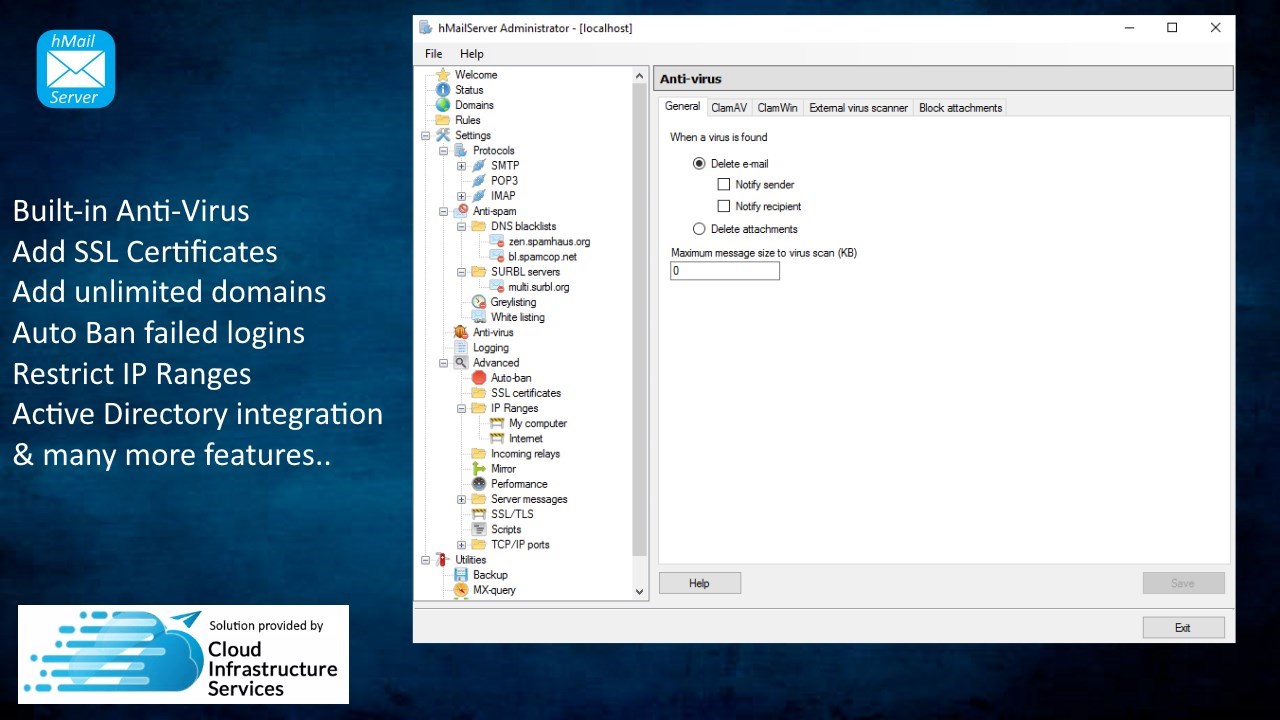Click the Rules folder icon
Image resolution: width=1280 pixels, height=720 pixels.
tap(443, 120)
